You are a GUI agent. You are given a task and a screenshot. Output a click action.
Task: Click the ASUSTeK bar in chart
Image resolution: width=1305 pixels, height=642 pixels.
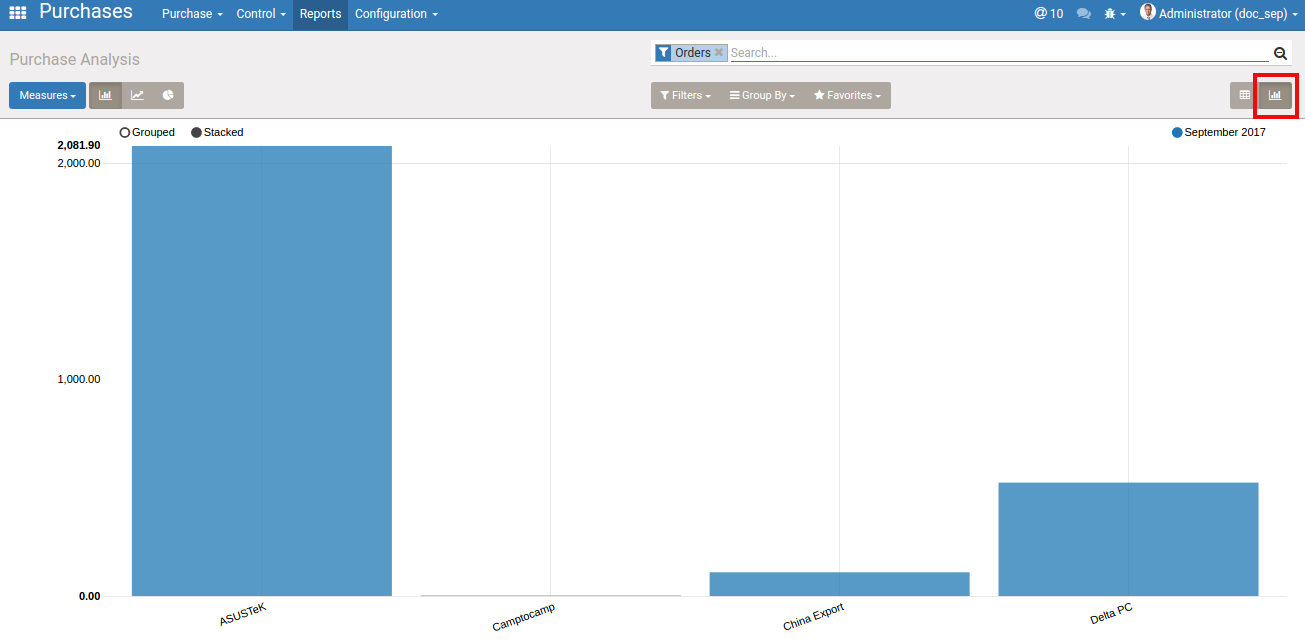(262, 371)
